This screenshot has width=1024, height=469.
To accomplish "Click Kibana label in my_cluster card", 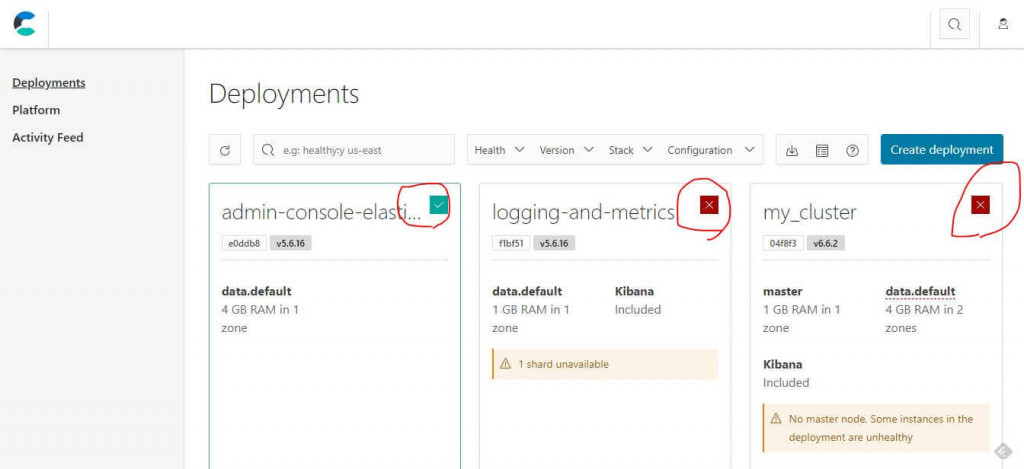I will click(782, 364).
